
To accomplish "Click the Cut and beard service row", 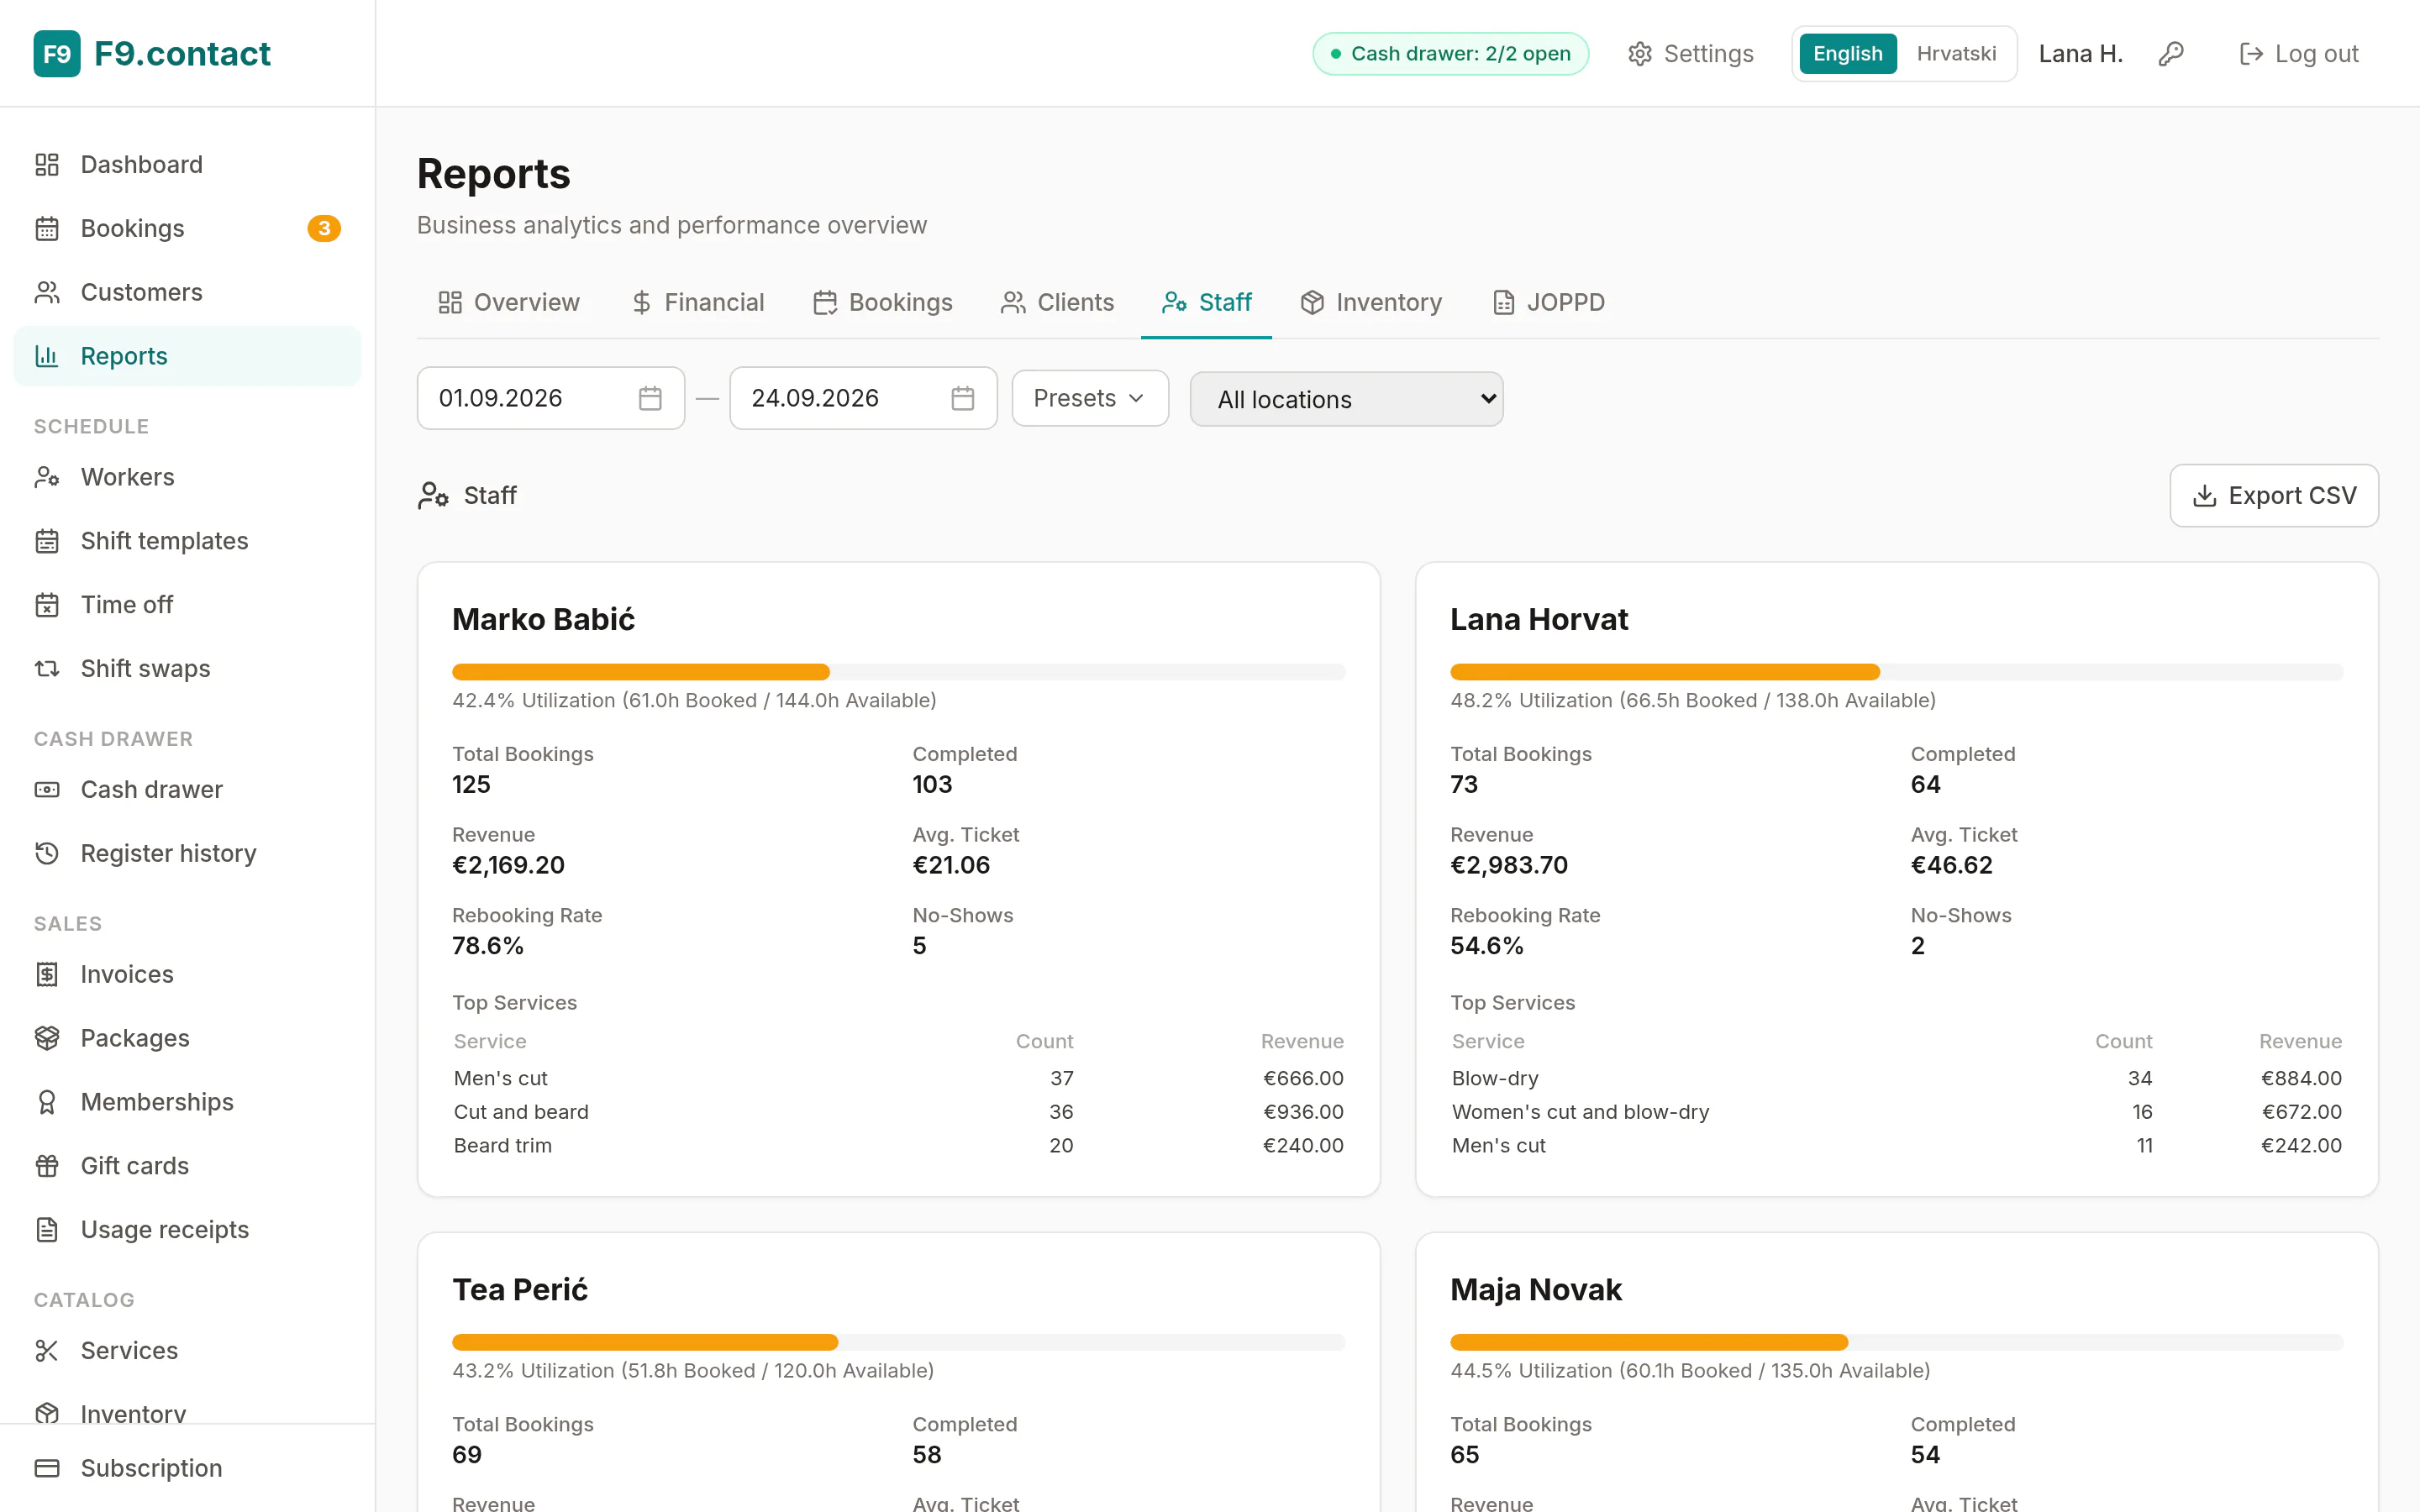I will 898,1112.
